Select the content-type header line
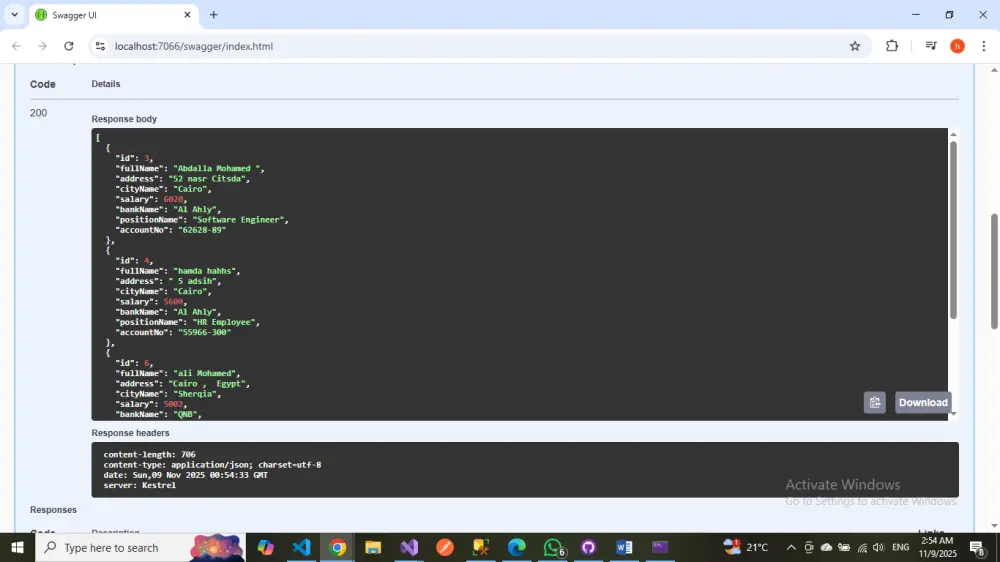1000x562 pixels. (212, 464)
